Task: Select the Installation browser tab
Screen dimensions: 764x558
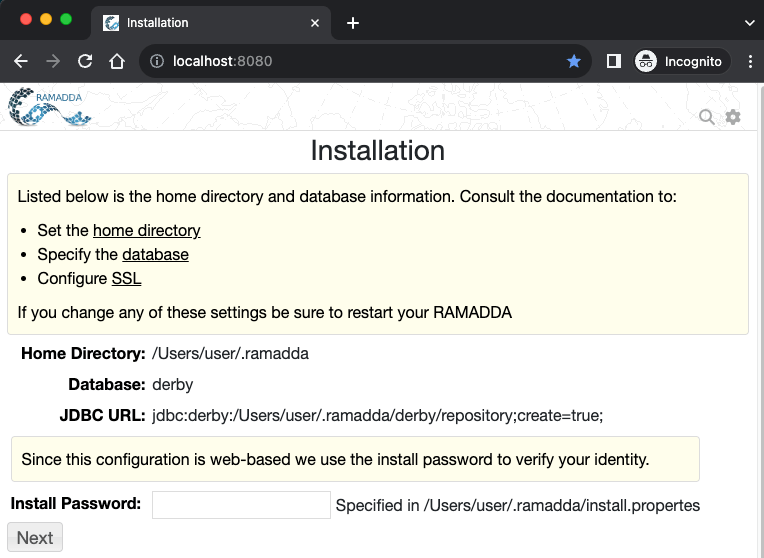Action: point(210,23)
